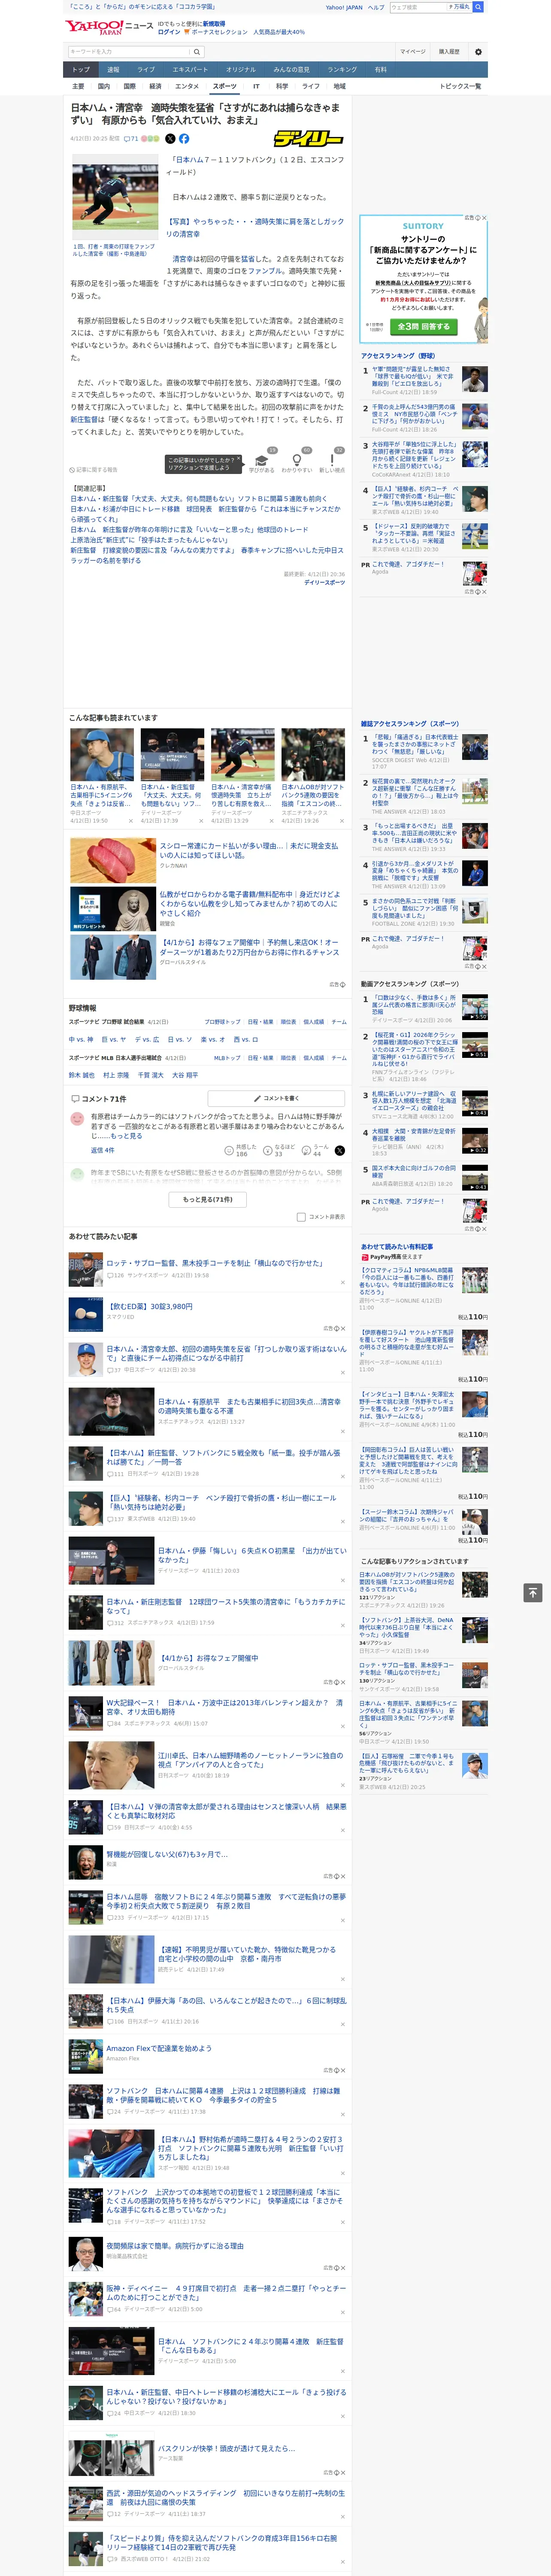Viewport: 551px width, 2576px height.
Task: Share the article on X
Action: coord(170,139)
